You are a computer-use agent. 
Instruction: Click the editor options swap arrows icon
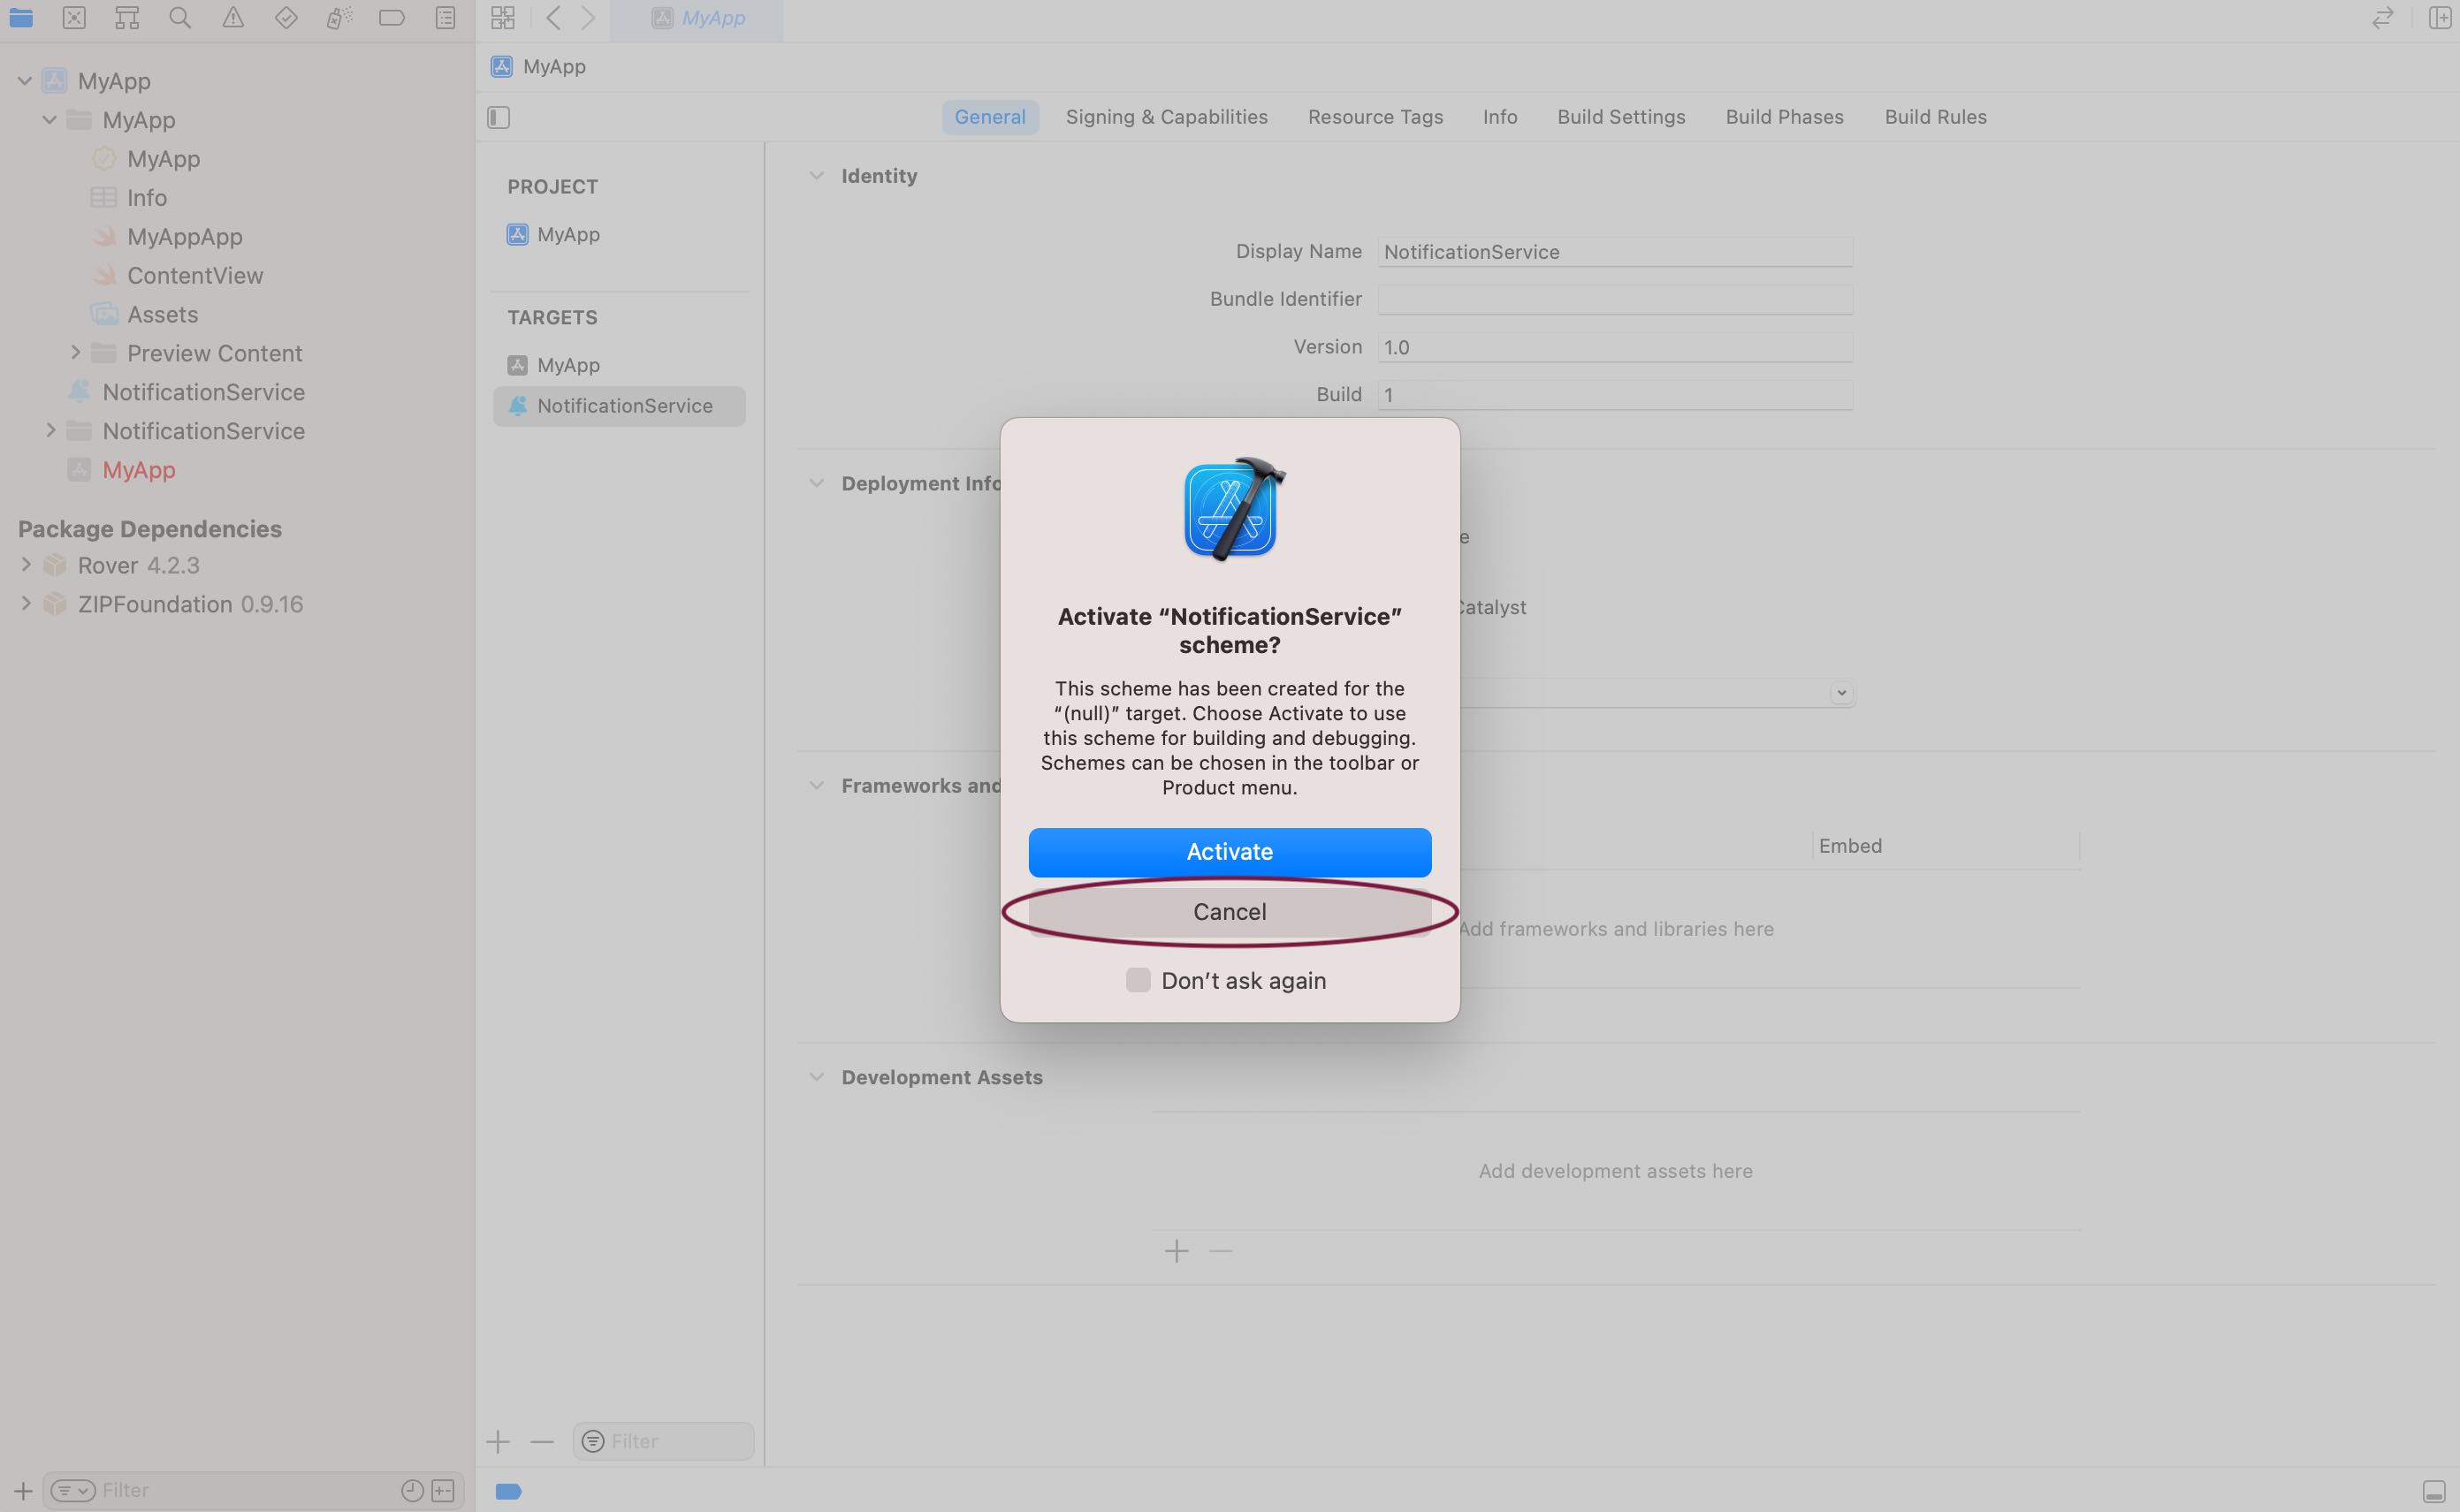[2382, 17]
